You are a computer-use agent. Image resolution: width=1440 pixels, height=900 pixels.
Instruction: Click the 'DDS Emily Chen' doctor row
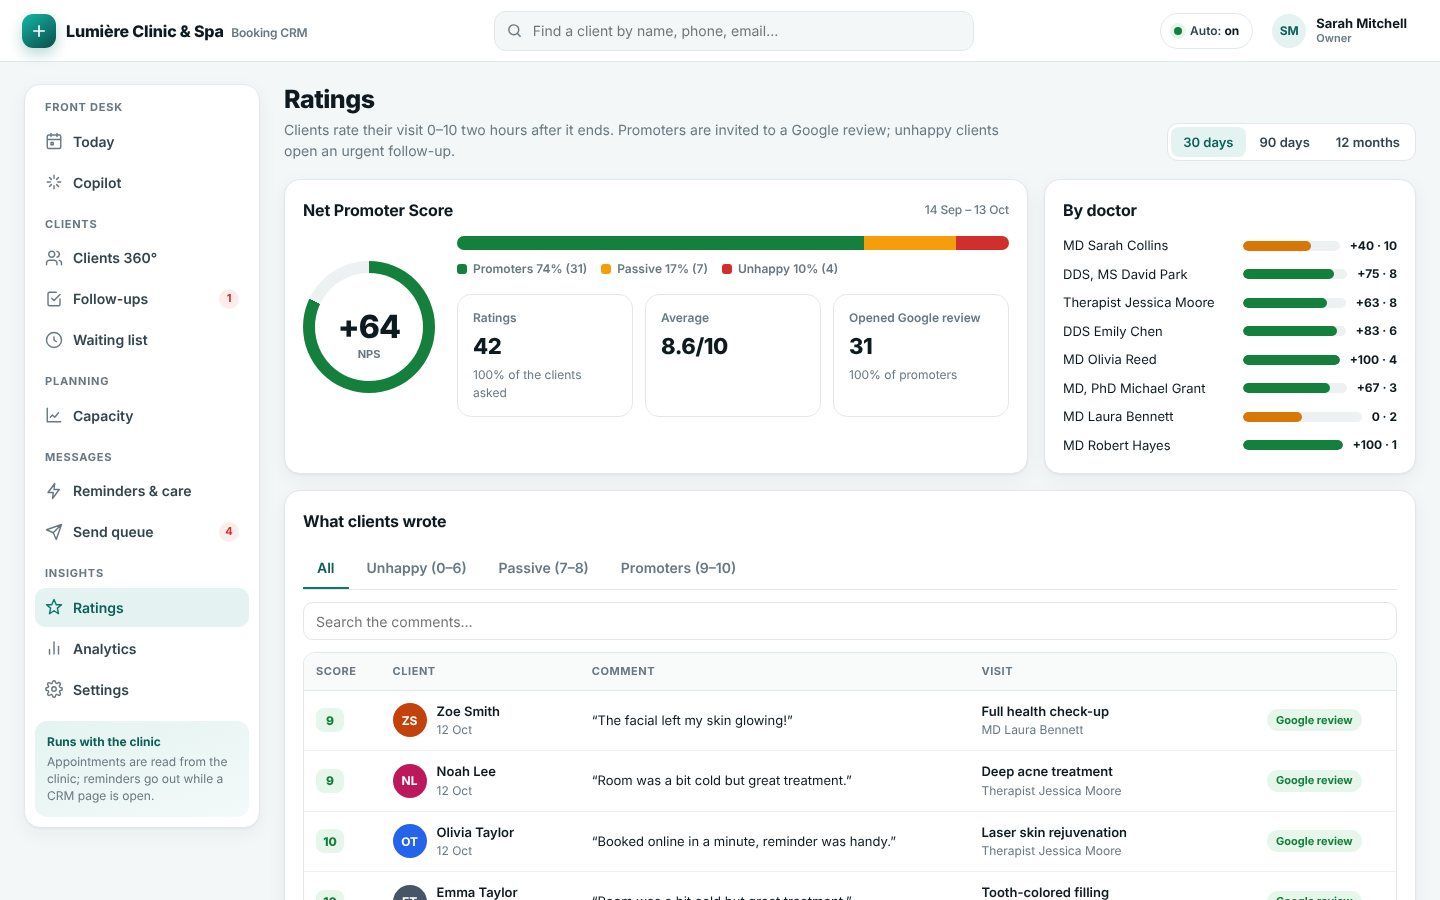(1230, 331)
